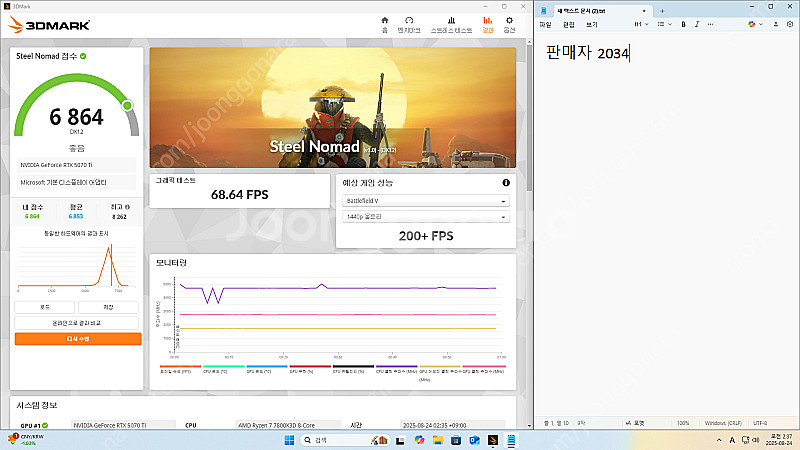Click the frame rate legend color in monitoring
Screen dimensions: 800x450
(180, 366)
